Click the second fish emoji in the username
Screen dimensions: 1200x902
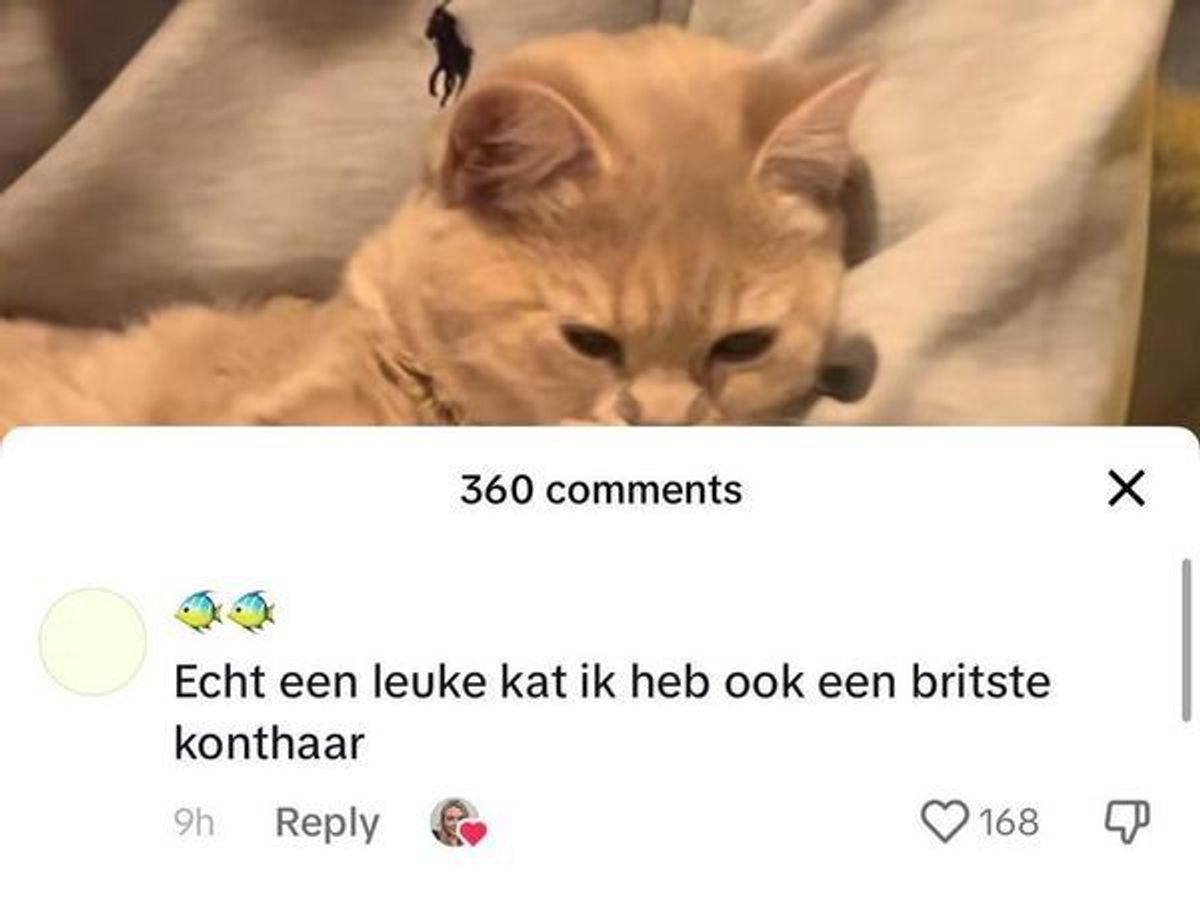(250, 611)
